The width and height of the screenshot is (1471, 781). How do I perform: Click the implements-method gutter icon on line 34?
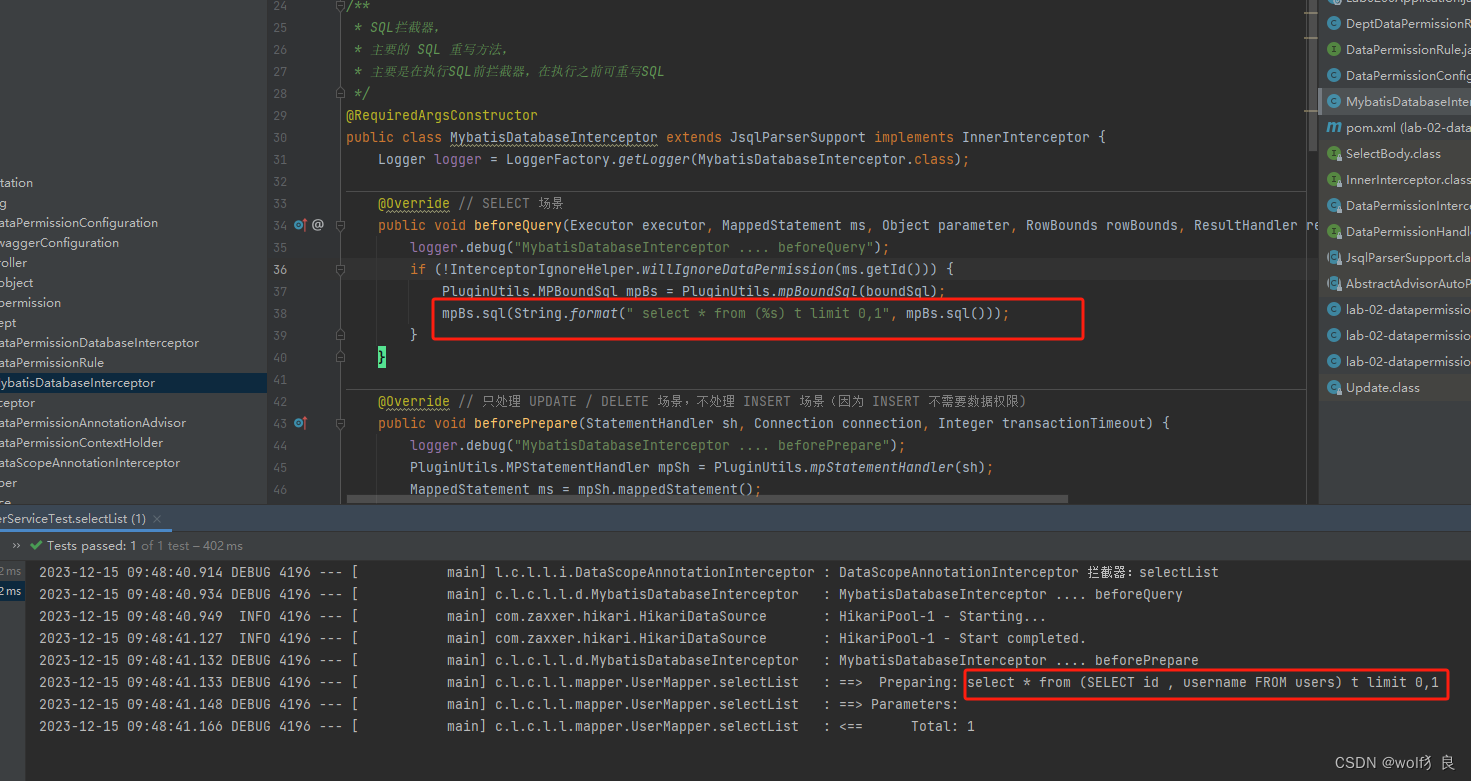click(x=300, y=225)
